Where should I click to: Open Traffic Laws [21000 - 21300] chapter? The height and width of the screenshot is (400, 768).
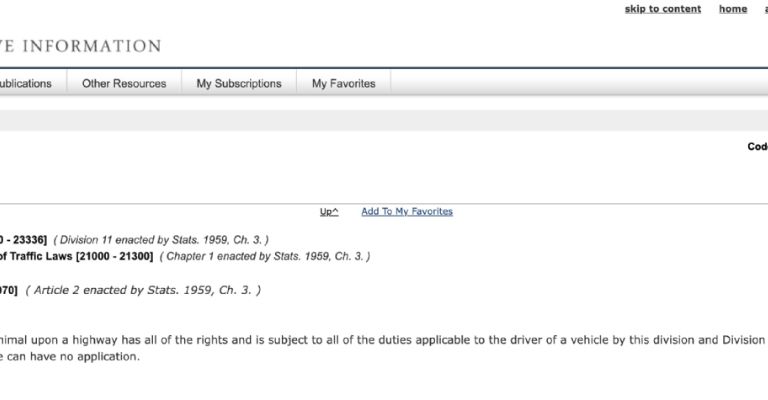pos(76,256)
